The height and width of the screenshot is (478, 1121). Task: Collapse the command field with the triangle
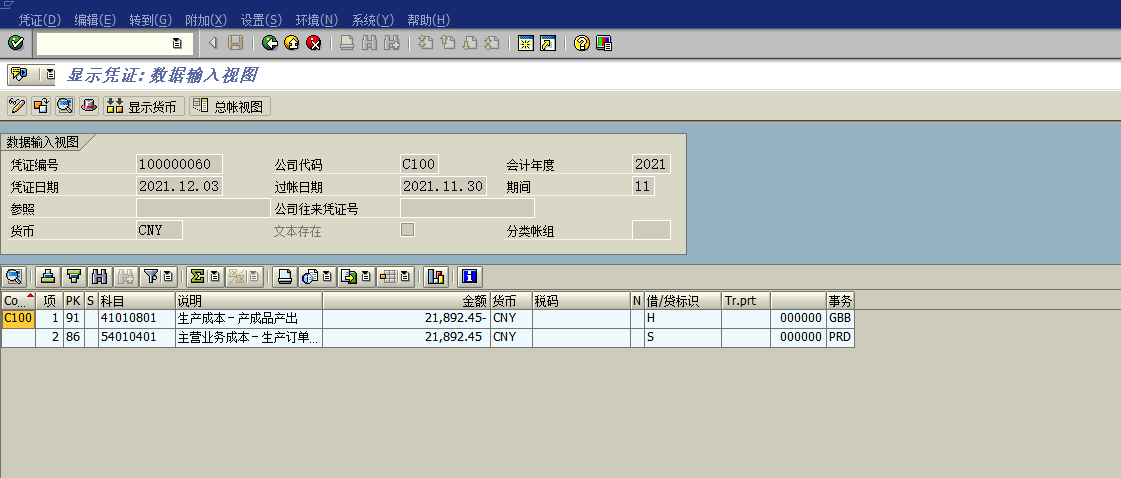212,44
